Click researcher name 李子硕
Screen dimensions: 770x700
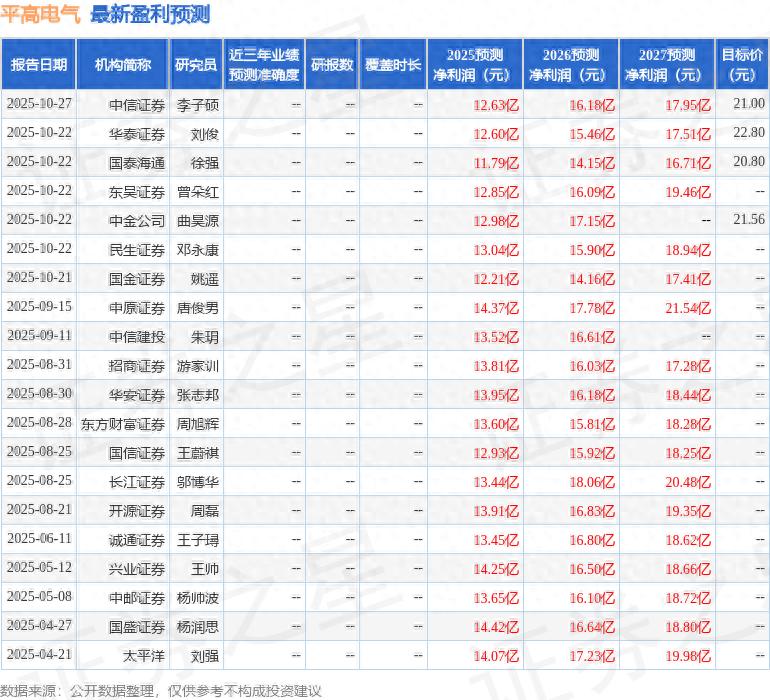pyautogui.click(x=198, y=105)
